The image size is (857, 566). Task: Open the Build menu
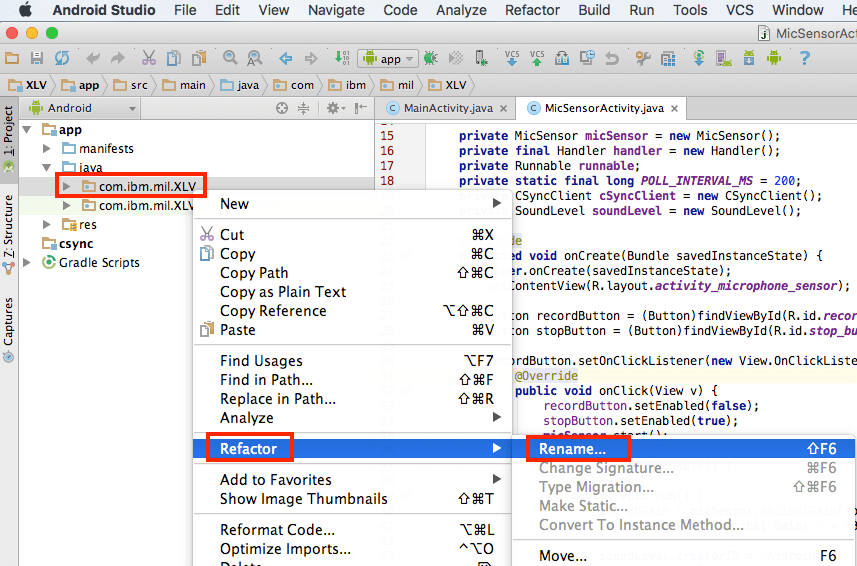594,10
